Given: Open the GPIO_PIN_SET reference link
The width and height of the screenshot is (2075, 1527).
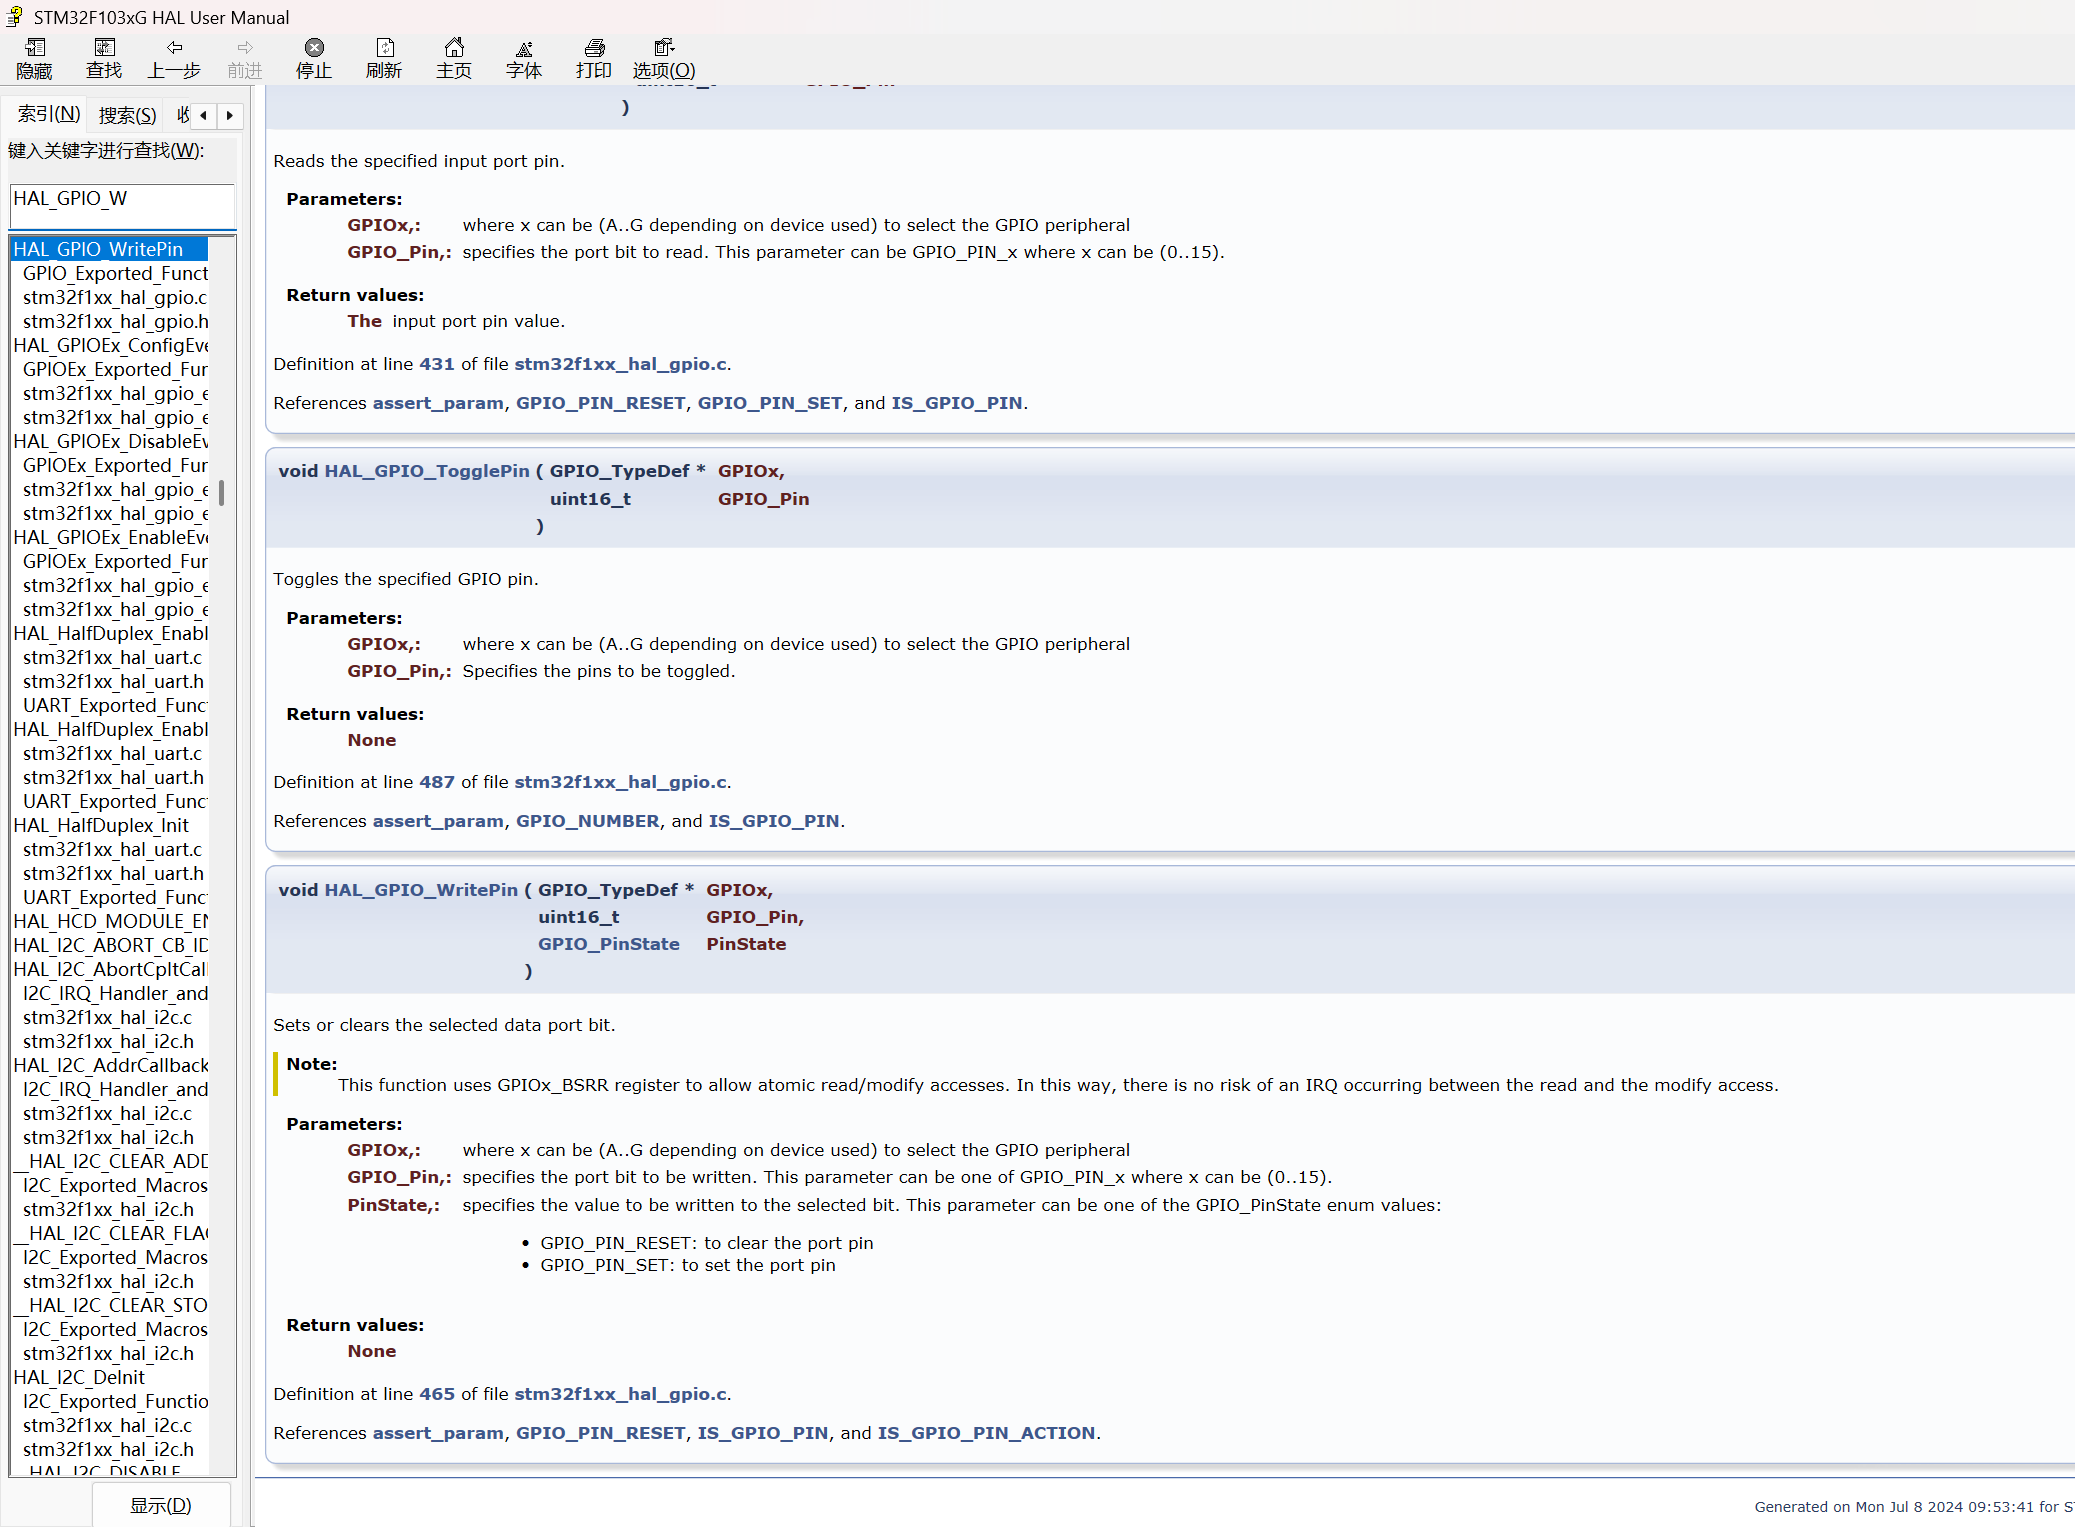Looking at the screenshot, I should 770,403.
